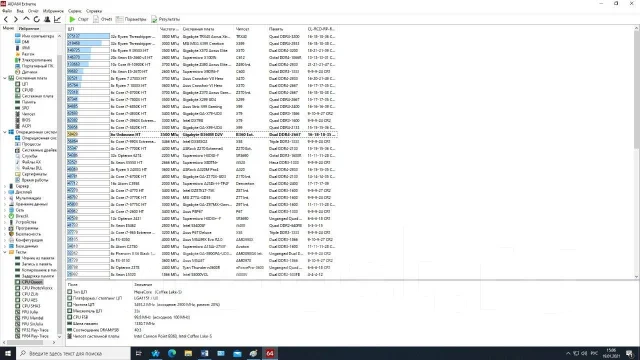Select the FP64 Ray-Trace benchmark

[35, 336]
